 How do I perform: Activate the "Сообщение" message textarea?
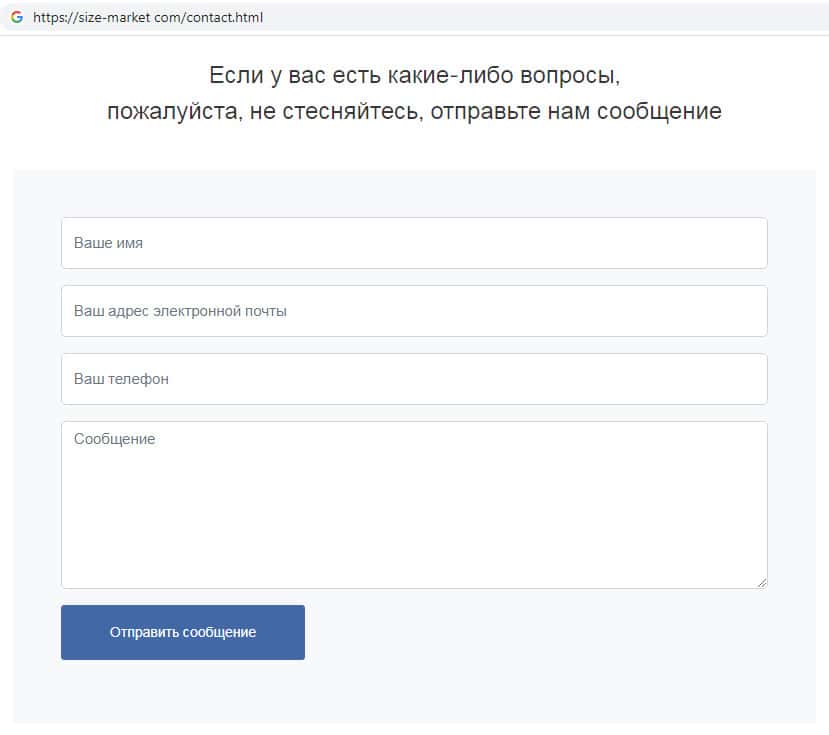click(x=414, y=504)
